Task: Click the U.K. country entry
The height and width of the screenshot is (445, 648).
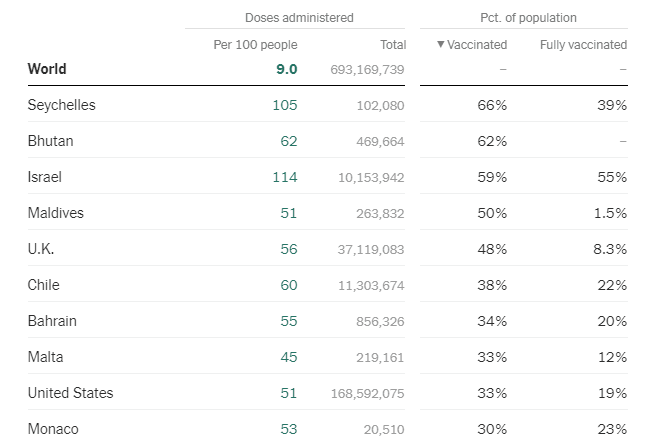Action: pyautogui.click(x=41, y=249)
